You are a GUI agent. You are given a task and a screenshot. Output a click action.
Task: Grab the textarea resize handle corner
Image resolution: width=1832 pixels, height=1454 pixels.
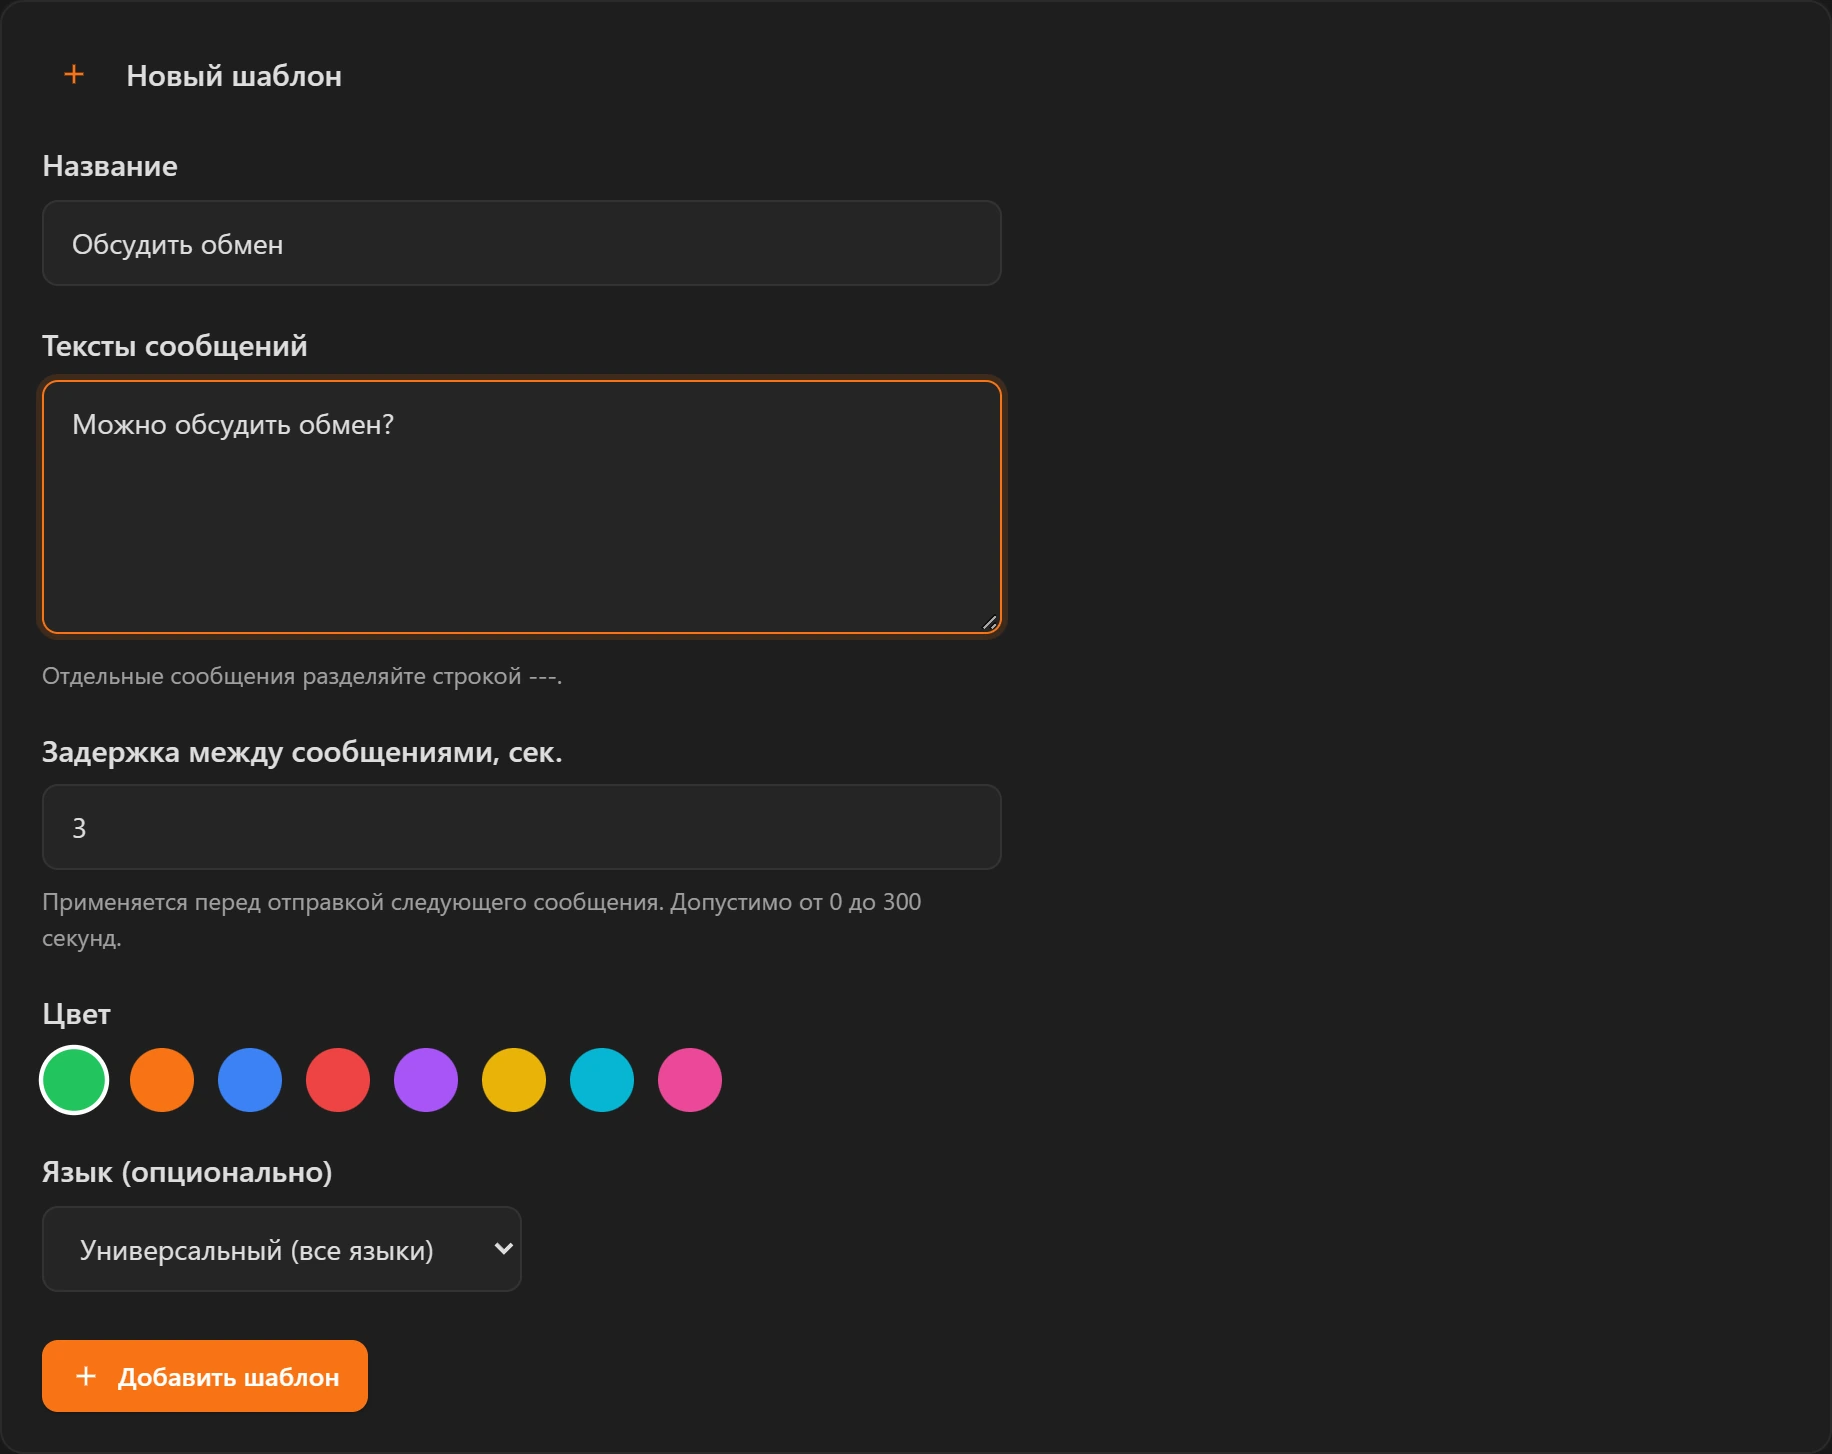coord(989,622)
